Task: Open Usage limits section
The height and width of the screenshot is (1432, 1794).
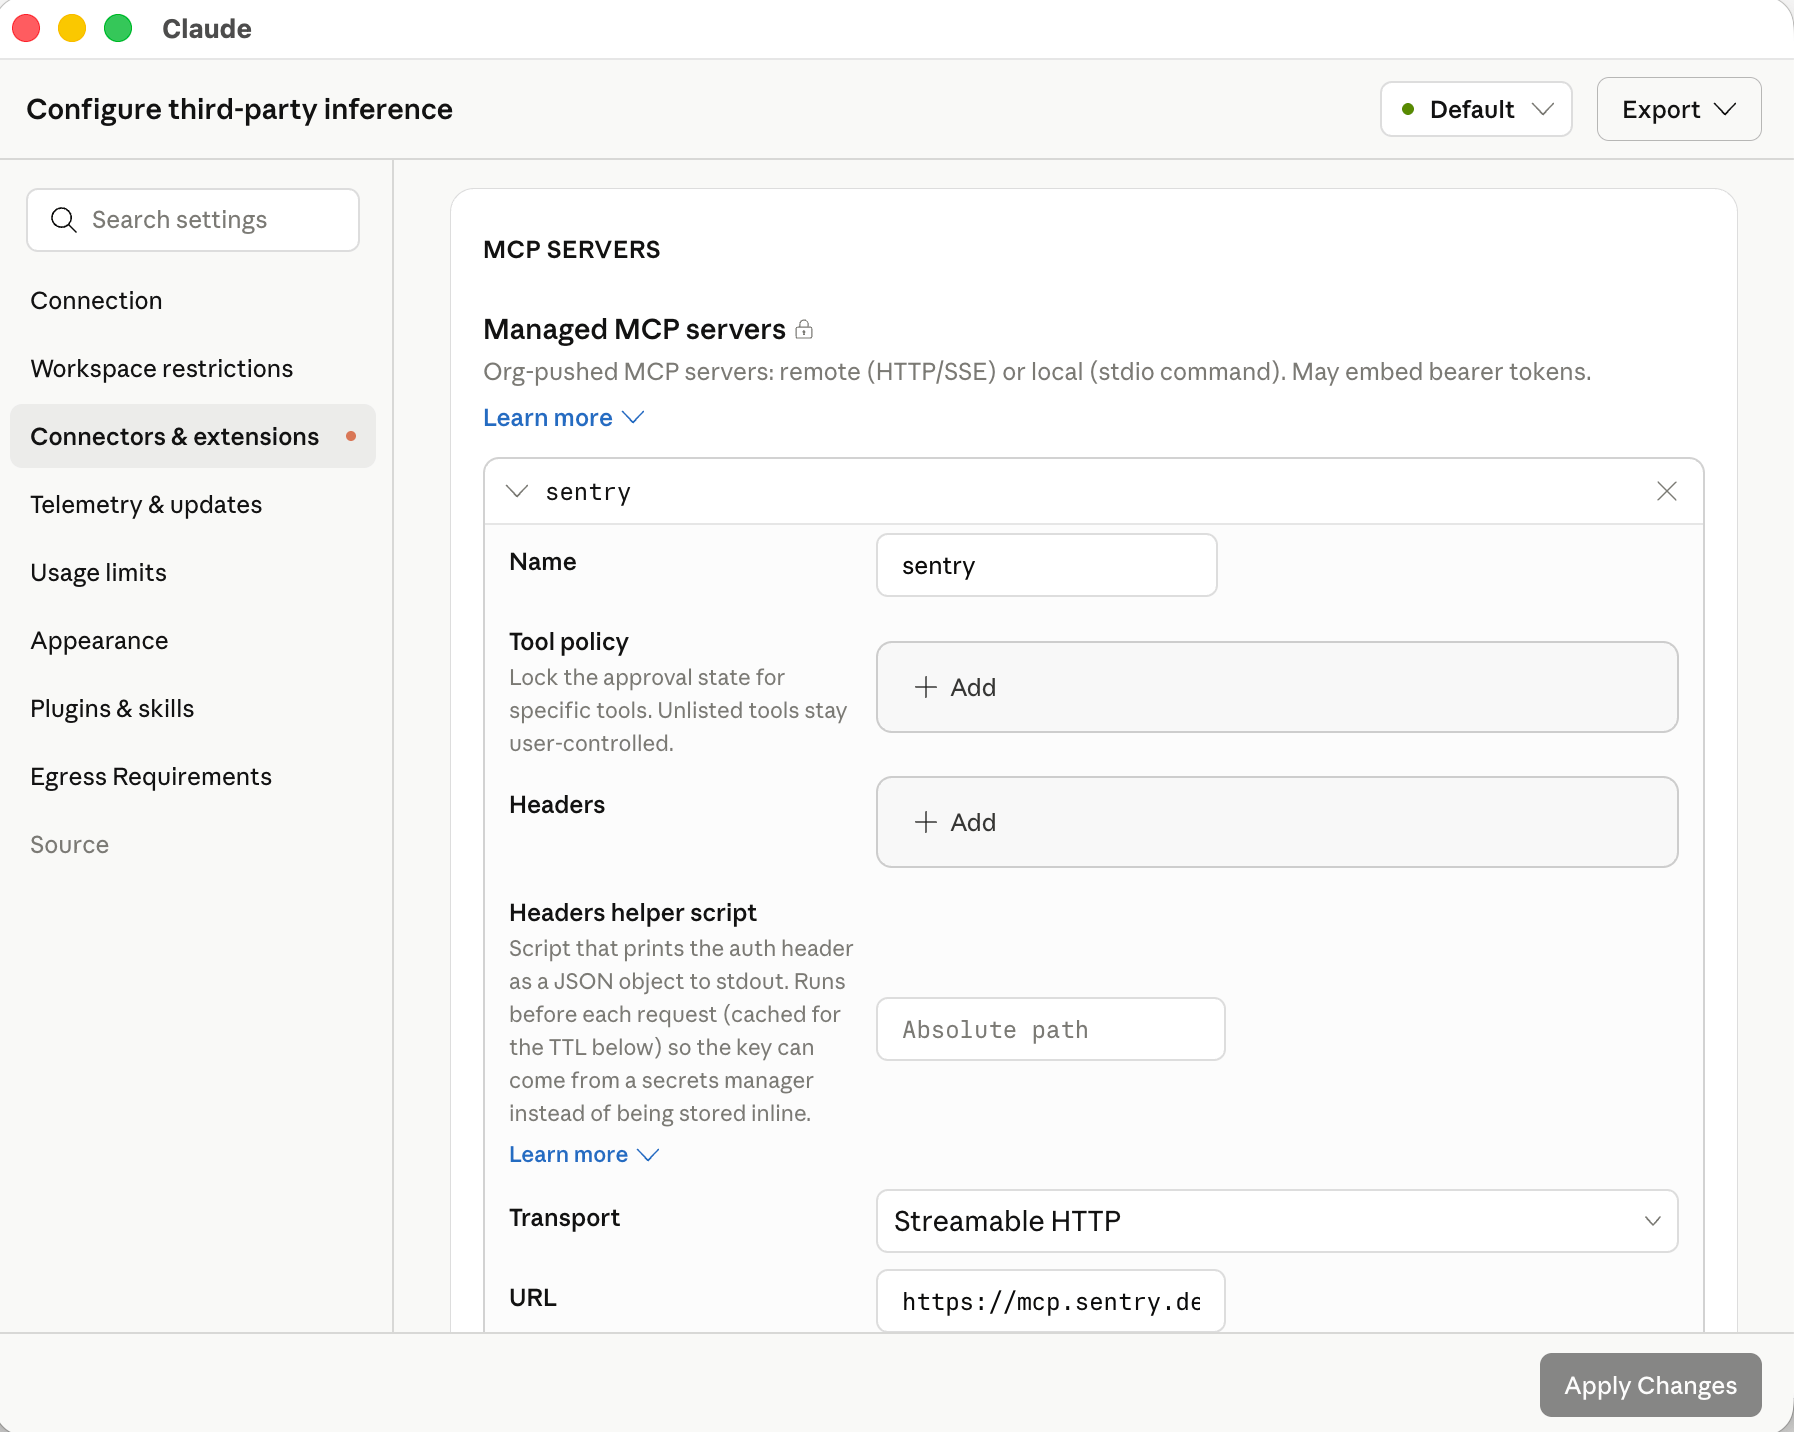Action: pyautogui.click(x=98, y=573)
